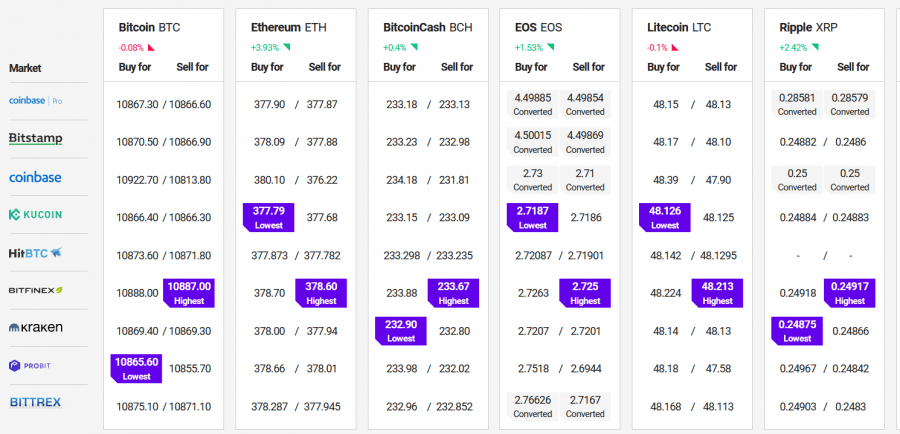Screen dimensions: 900x434
Task: Click the Bitcoin -0.08% change value
Action: 131,48
